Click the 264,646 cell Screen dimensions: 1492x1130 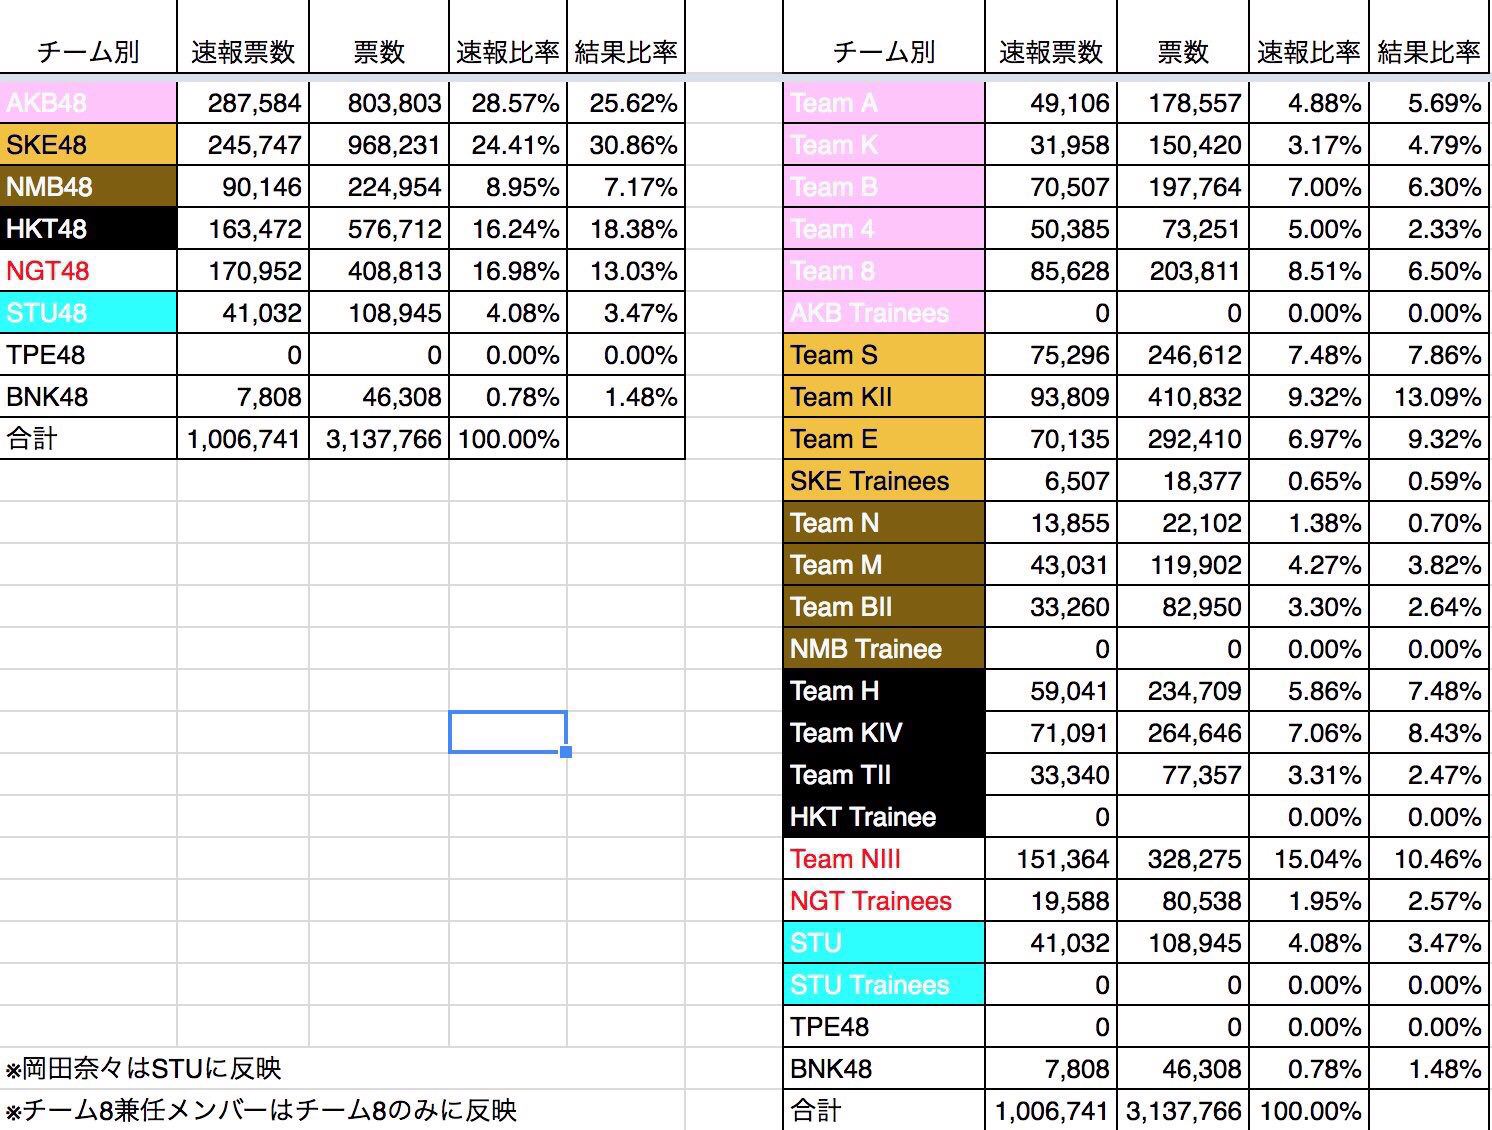pos(1183,733)
